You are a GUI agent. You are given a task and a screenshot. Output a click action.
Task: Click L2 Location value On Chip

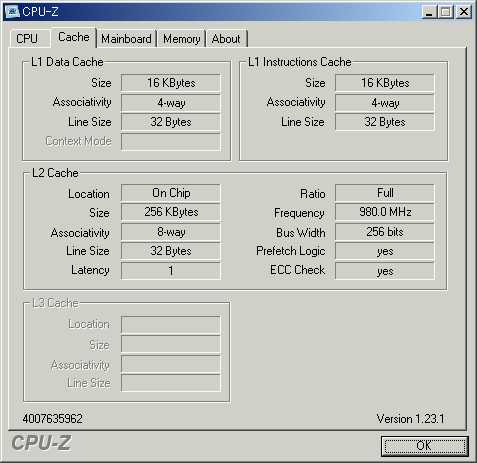point(171,193)
